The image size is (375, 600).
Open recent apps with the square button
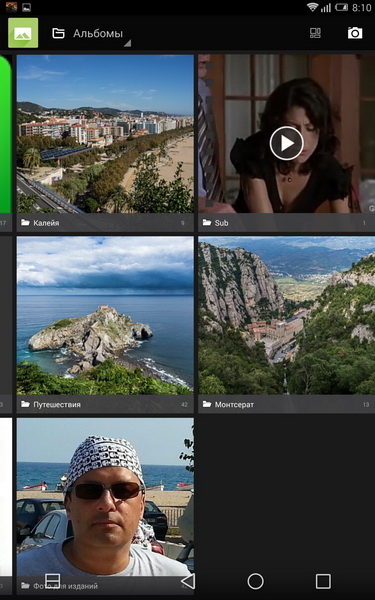pos(323,581)
